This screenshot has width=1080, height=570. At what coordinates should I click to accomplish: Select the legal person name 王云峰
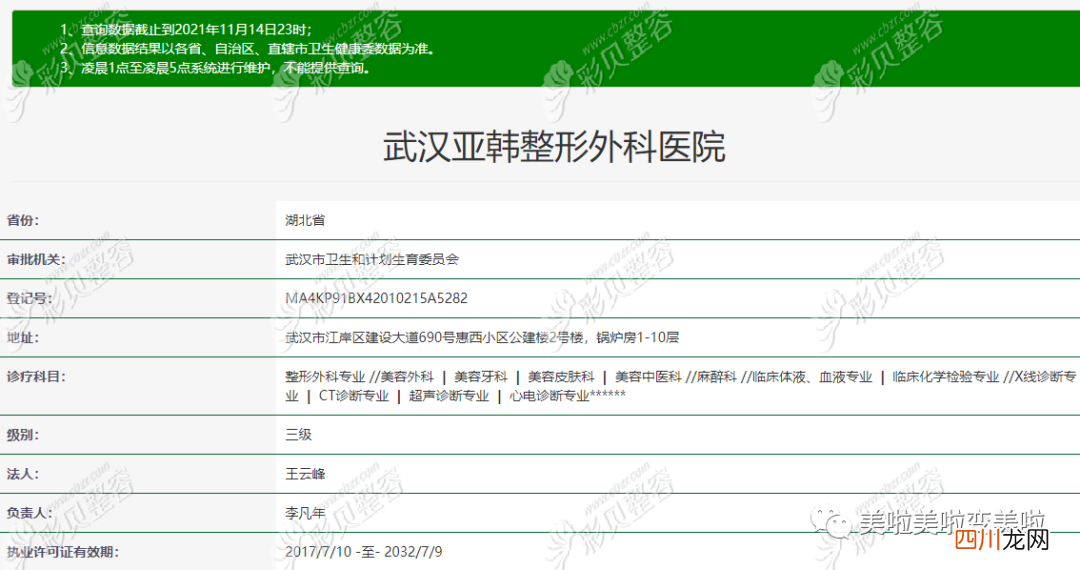[x=305, y=474]
